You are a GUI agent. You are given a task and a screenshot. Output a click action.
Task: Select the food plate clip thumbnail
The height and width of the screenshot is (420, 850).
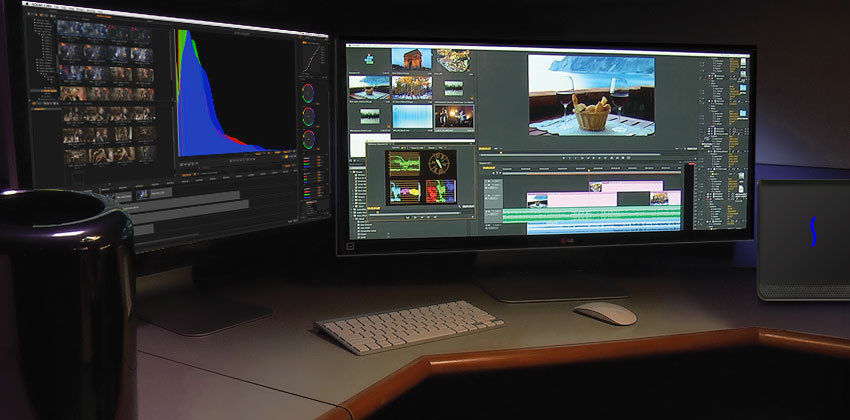coord(453,61)
